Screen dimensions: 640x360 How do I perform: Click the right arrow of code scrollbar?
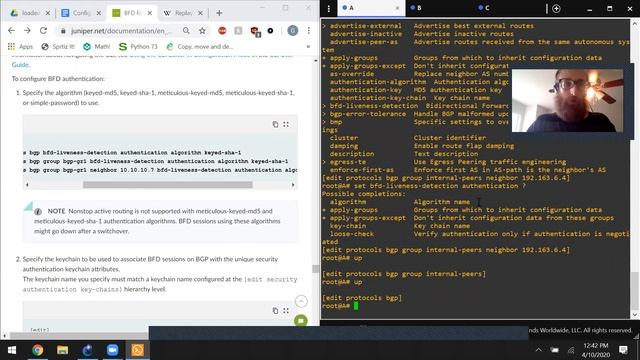click(x=293, y=185)
